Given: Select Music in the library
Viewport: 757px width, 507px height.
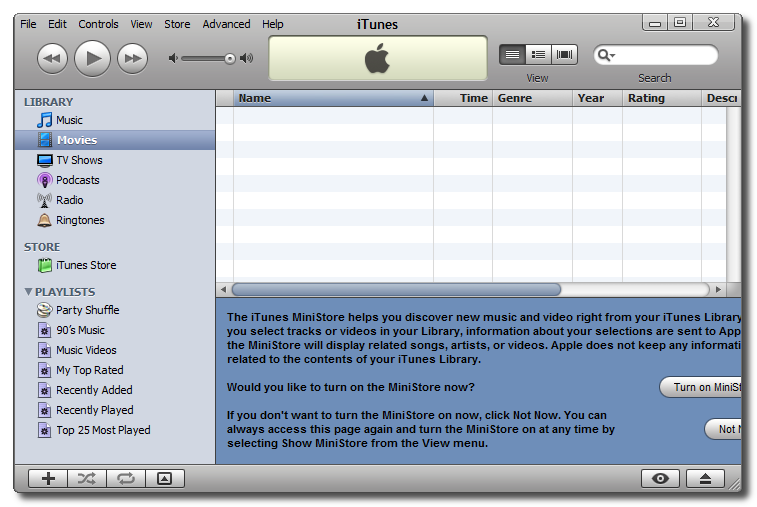Looking at the screenshot, I should point(115,120).
